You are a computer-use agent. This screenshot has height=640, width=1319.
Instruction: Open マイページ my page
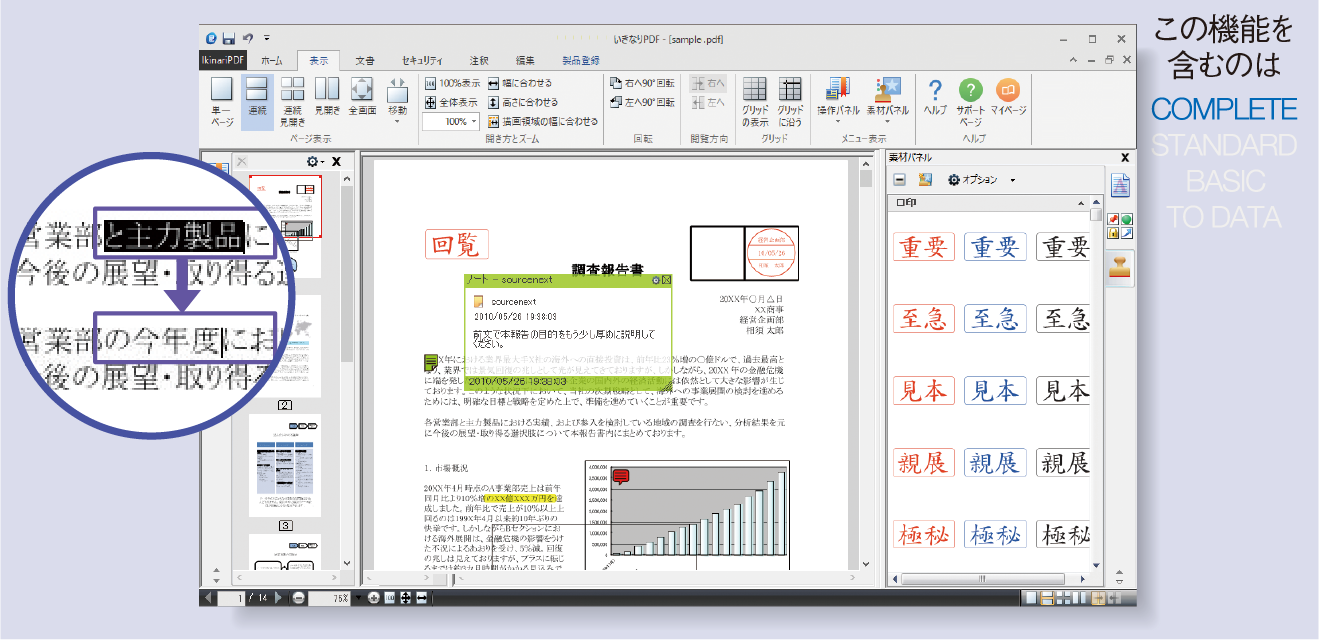1008,98
